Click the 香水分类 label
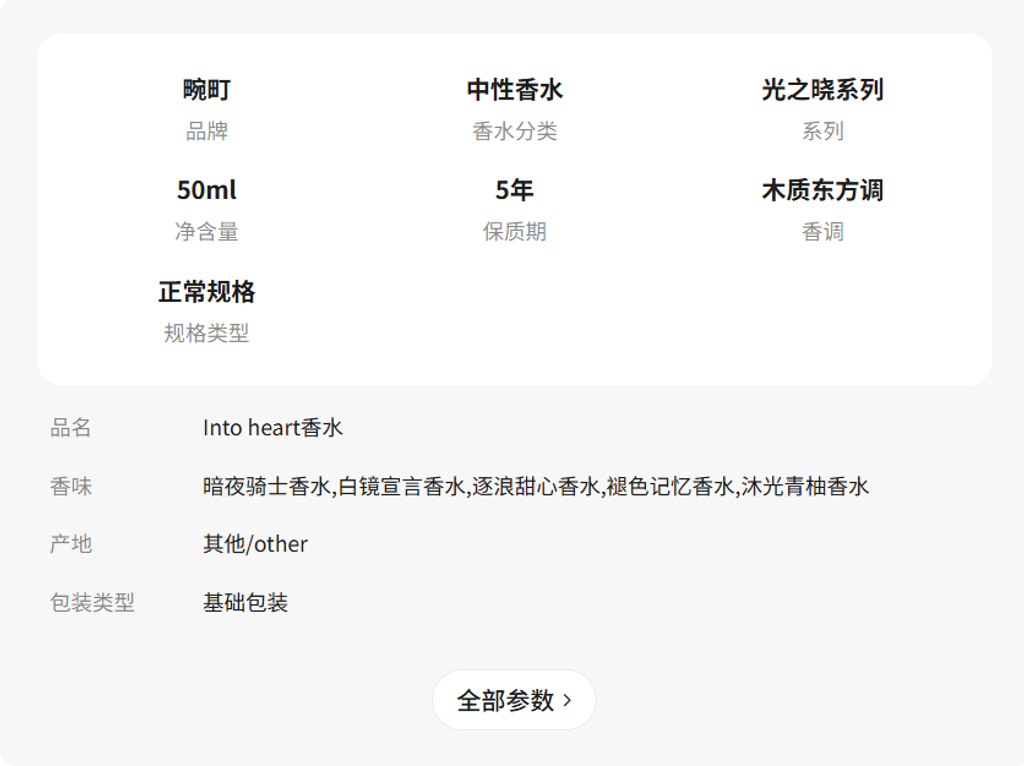The width and height of the screenshot is (1024, 766). click(515, 131)
